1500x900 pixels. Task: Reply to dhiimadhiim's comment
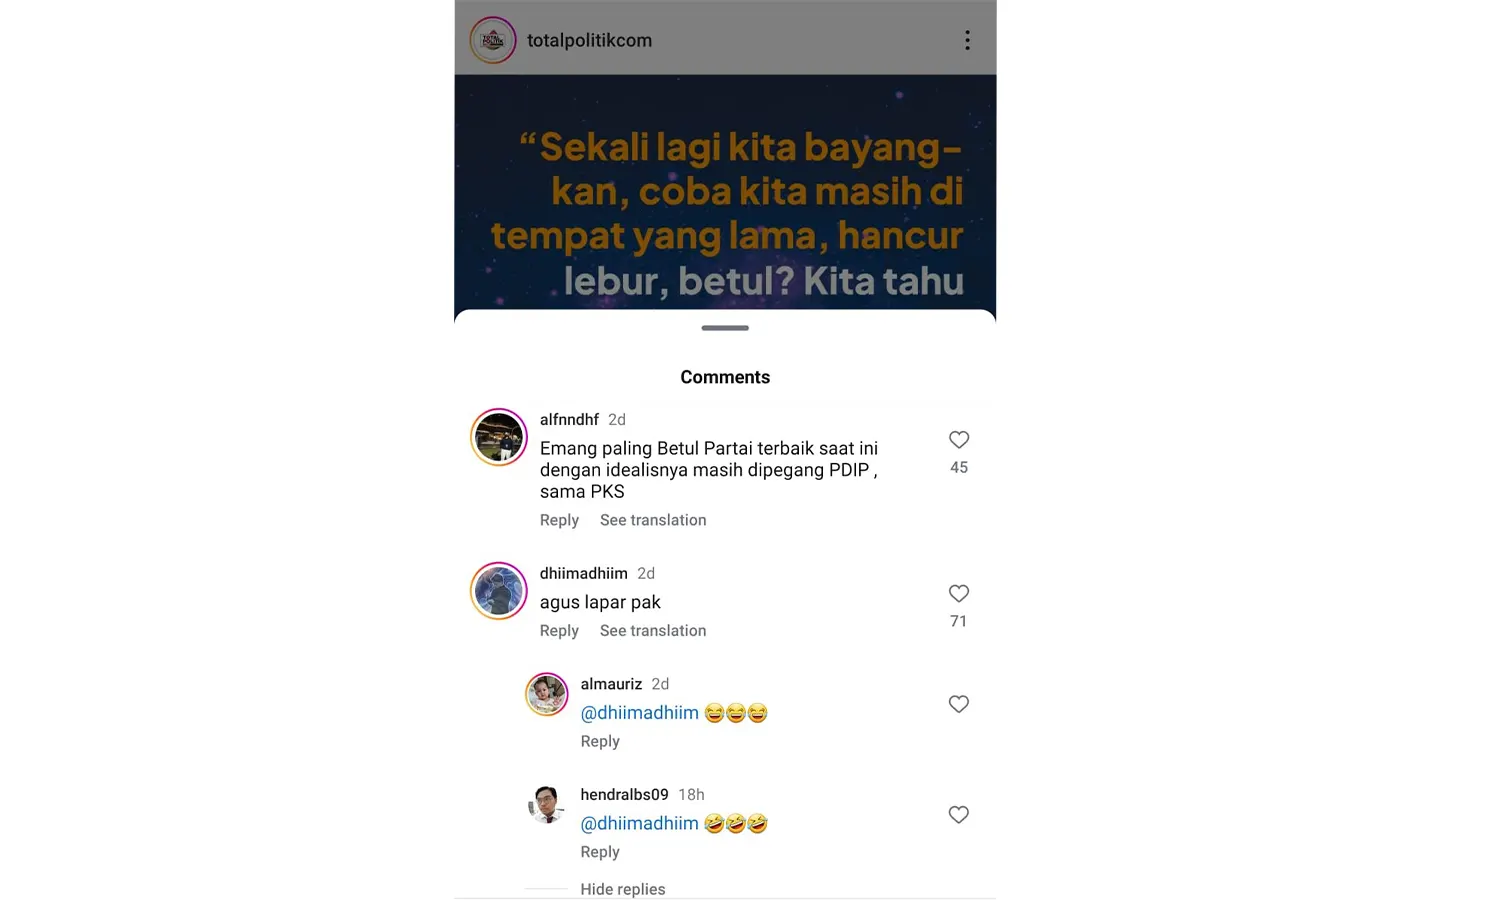[x=559, y=631]
